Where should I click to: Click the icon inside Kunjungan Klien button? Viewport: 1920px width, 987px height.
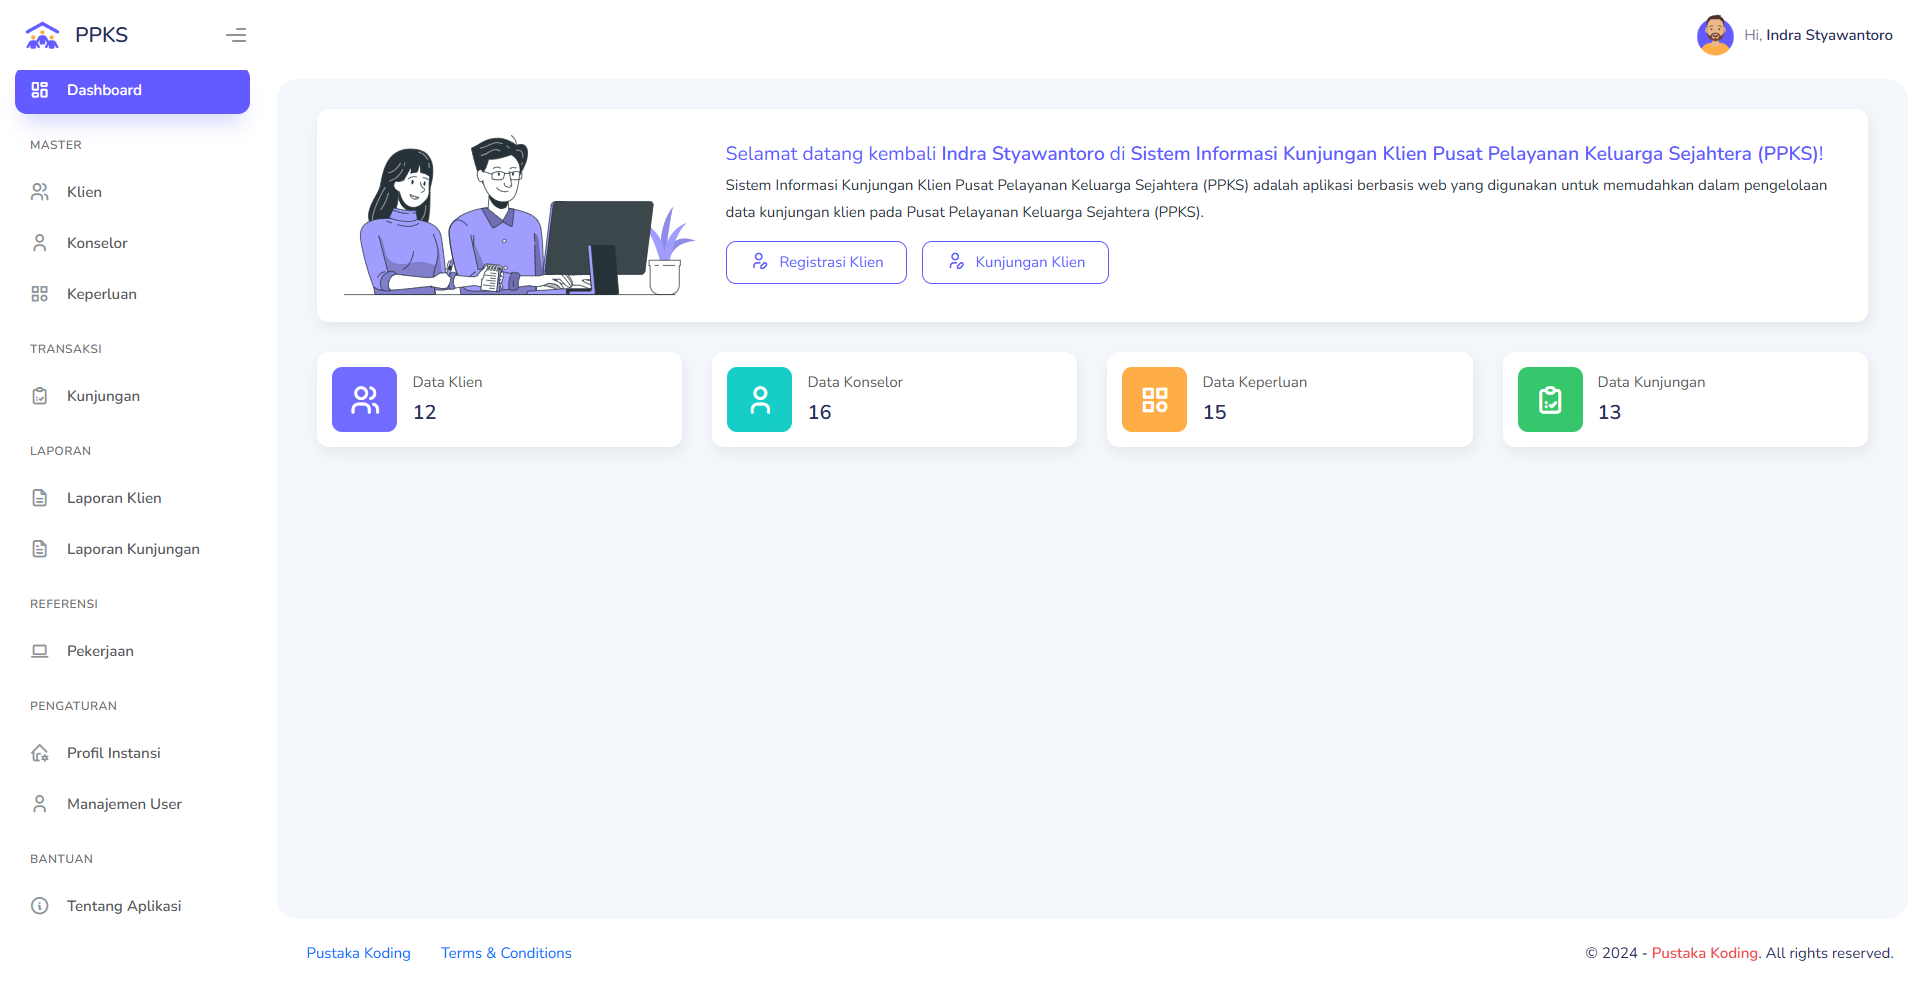pos(956,262)
